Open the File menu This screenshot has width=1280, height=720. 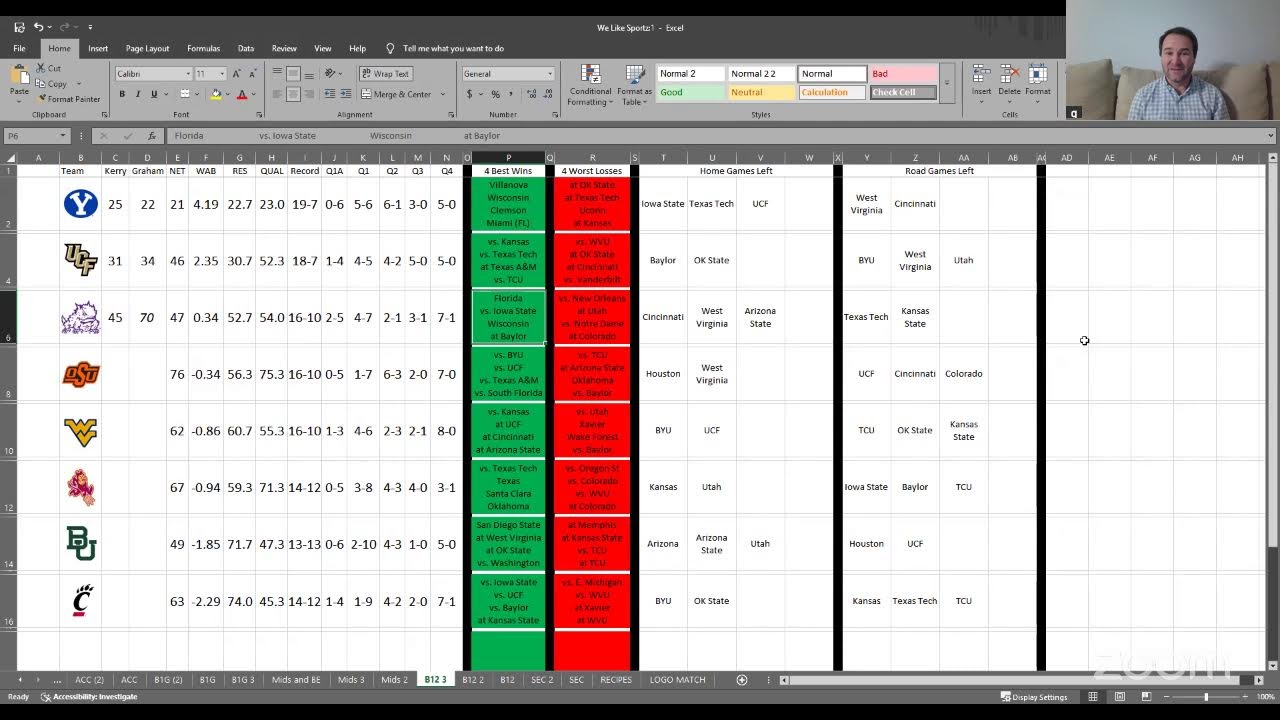point(19,48)
